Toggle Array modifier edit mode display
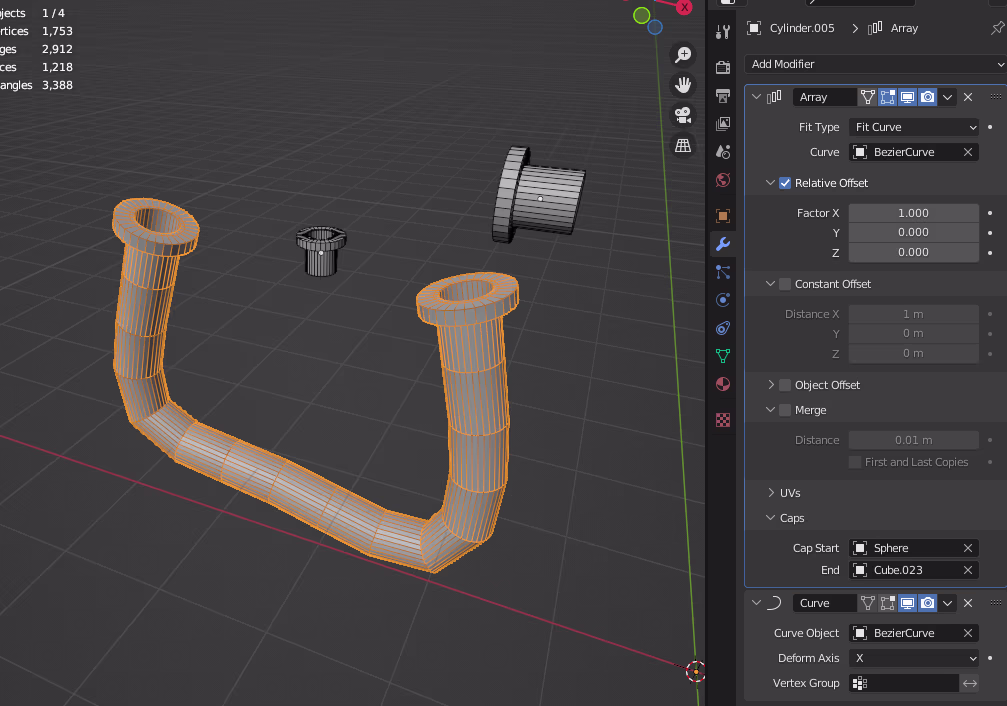 coord(888,97)
